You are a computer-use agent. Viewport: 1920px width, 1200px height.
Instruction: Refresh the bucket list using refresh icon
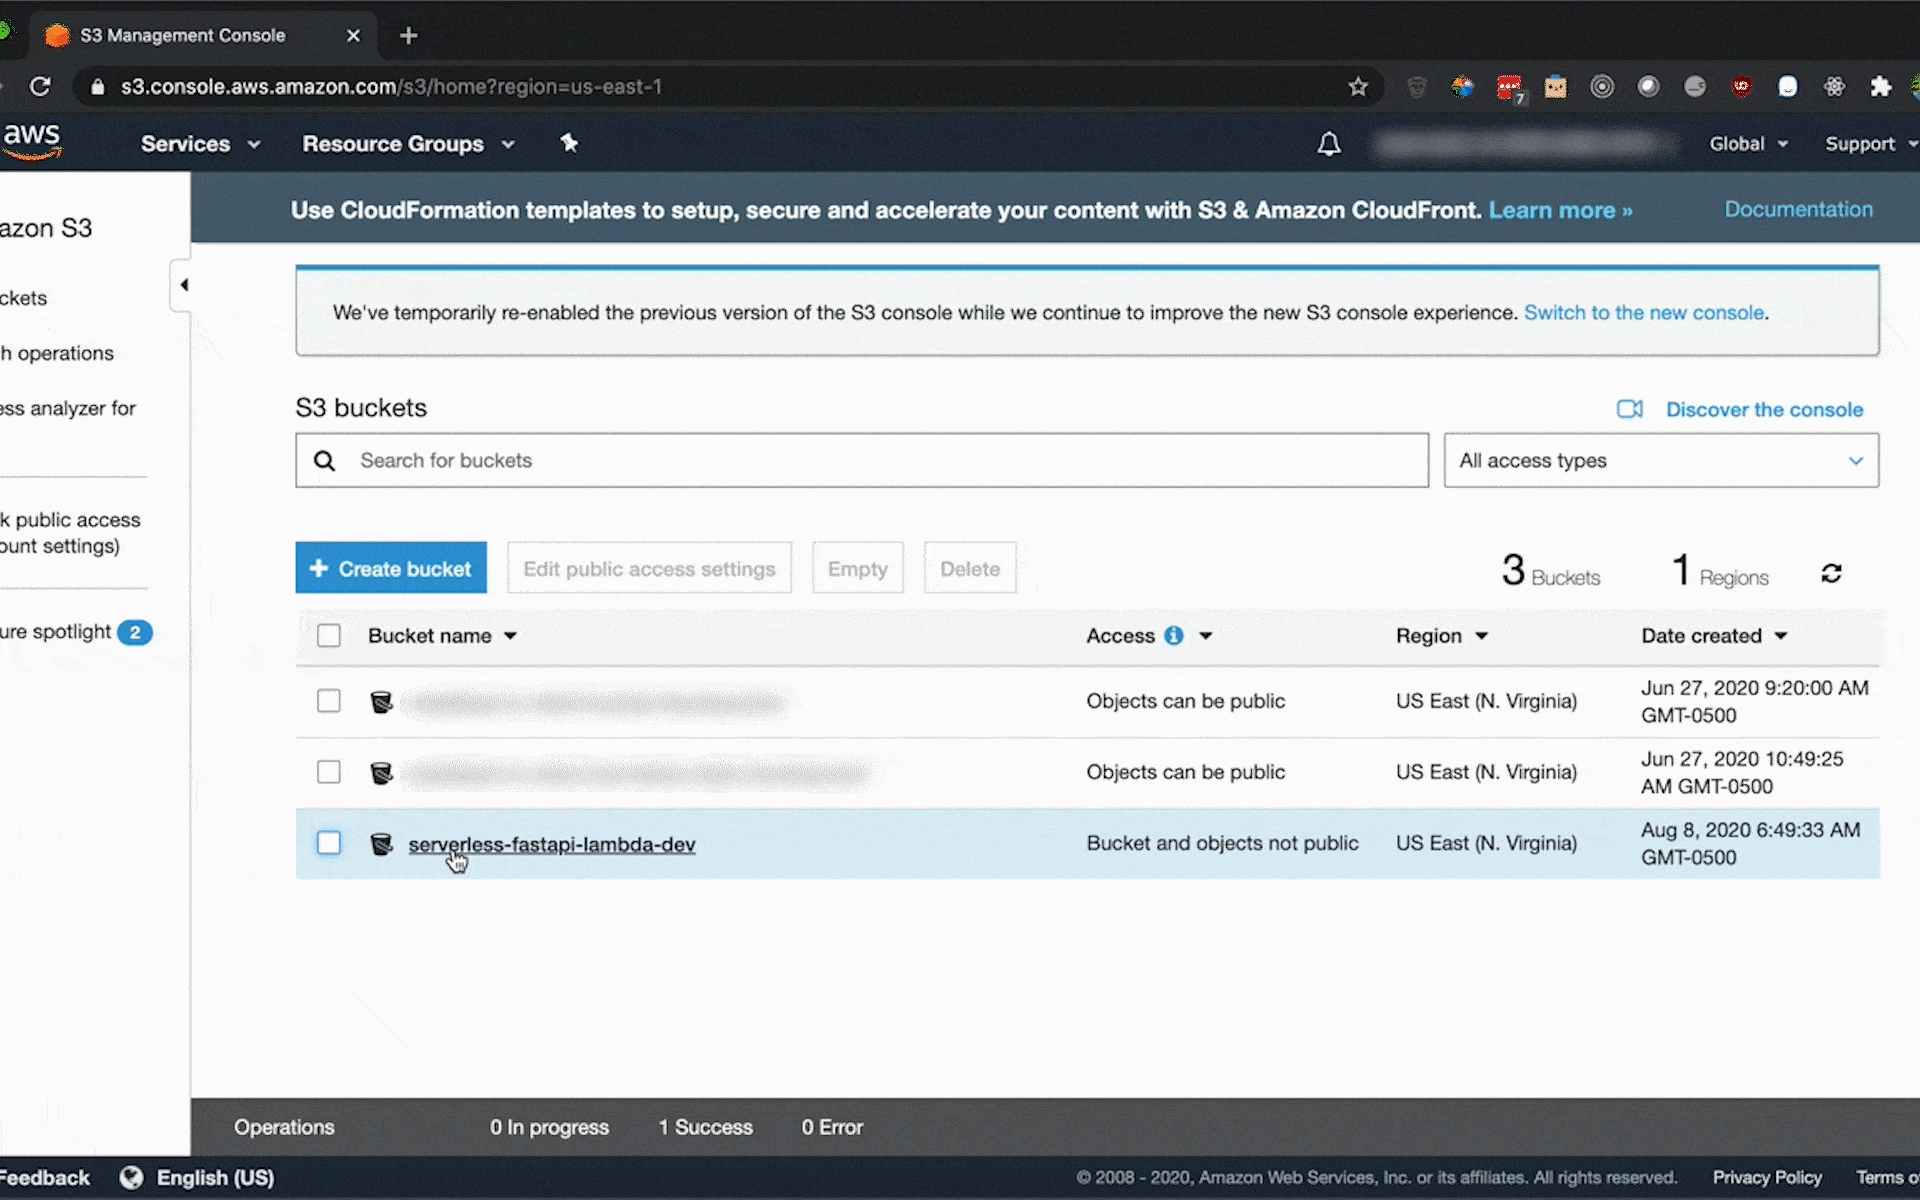(x=1831, y=572)
